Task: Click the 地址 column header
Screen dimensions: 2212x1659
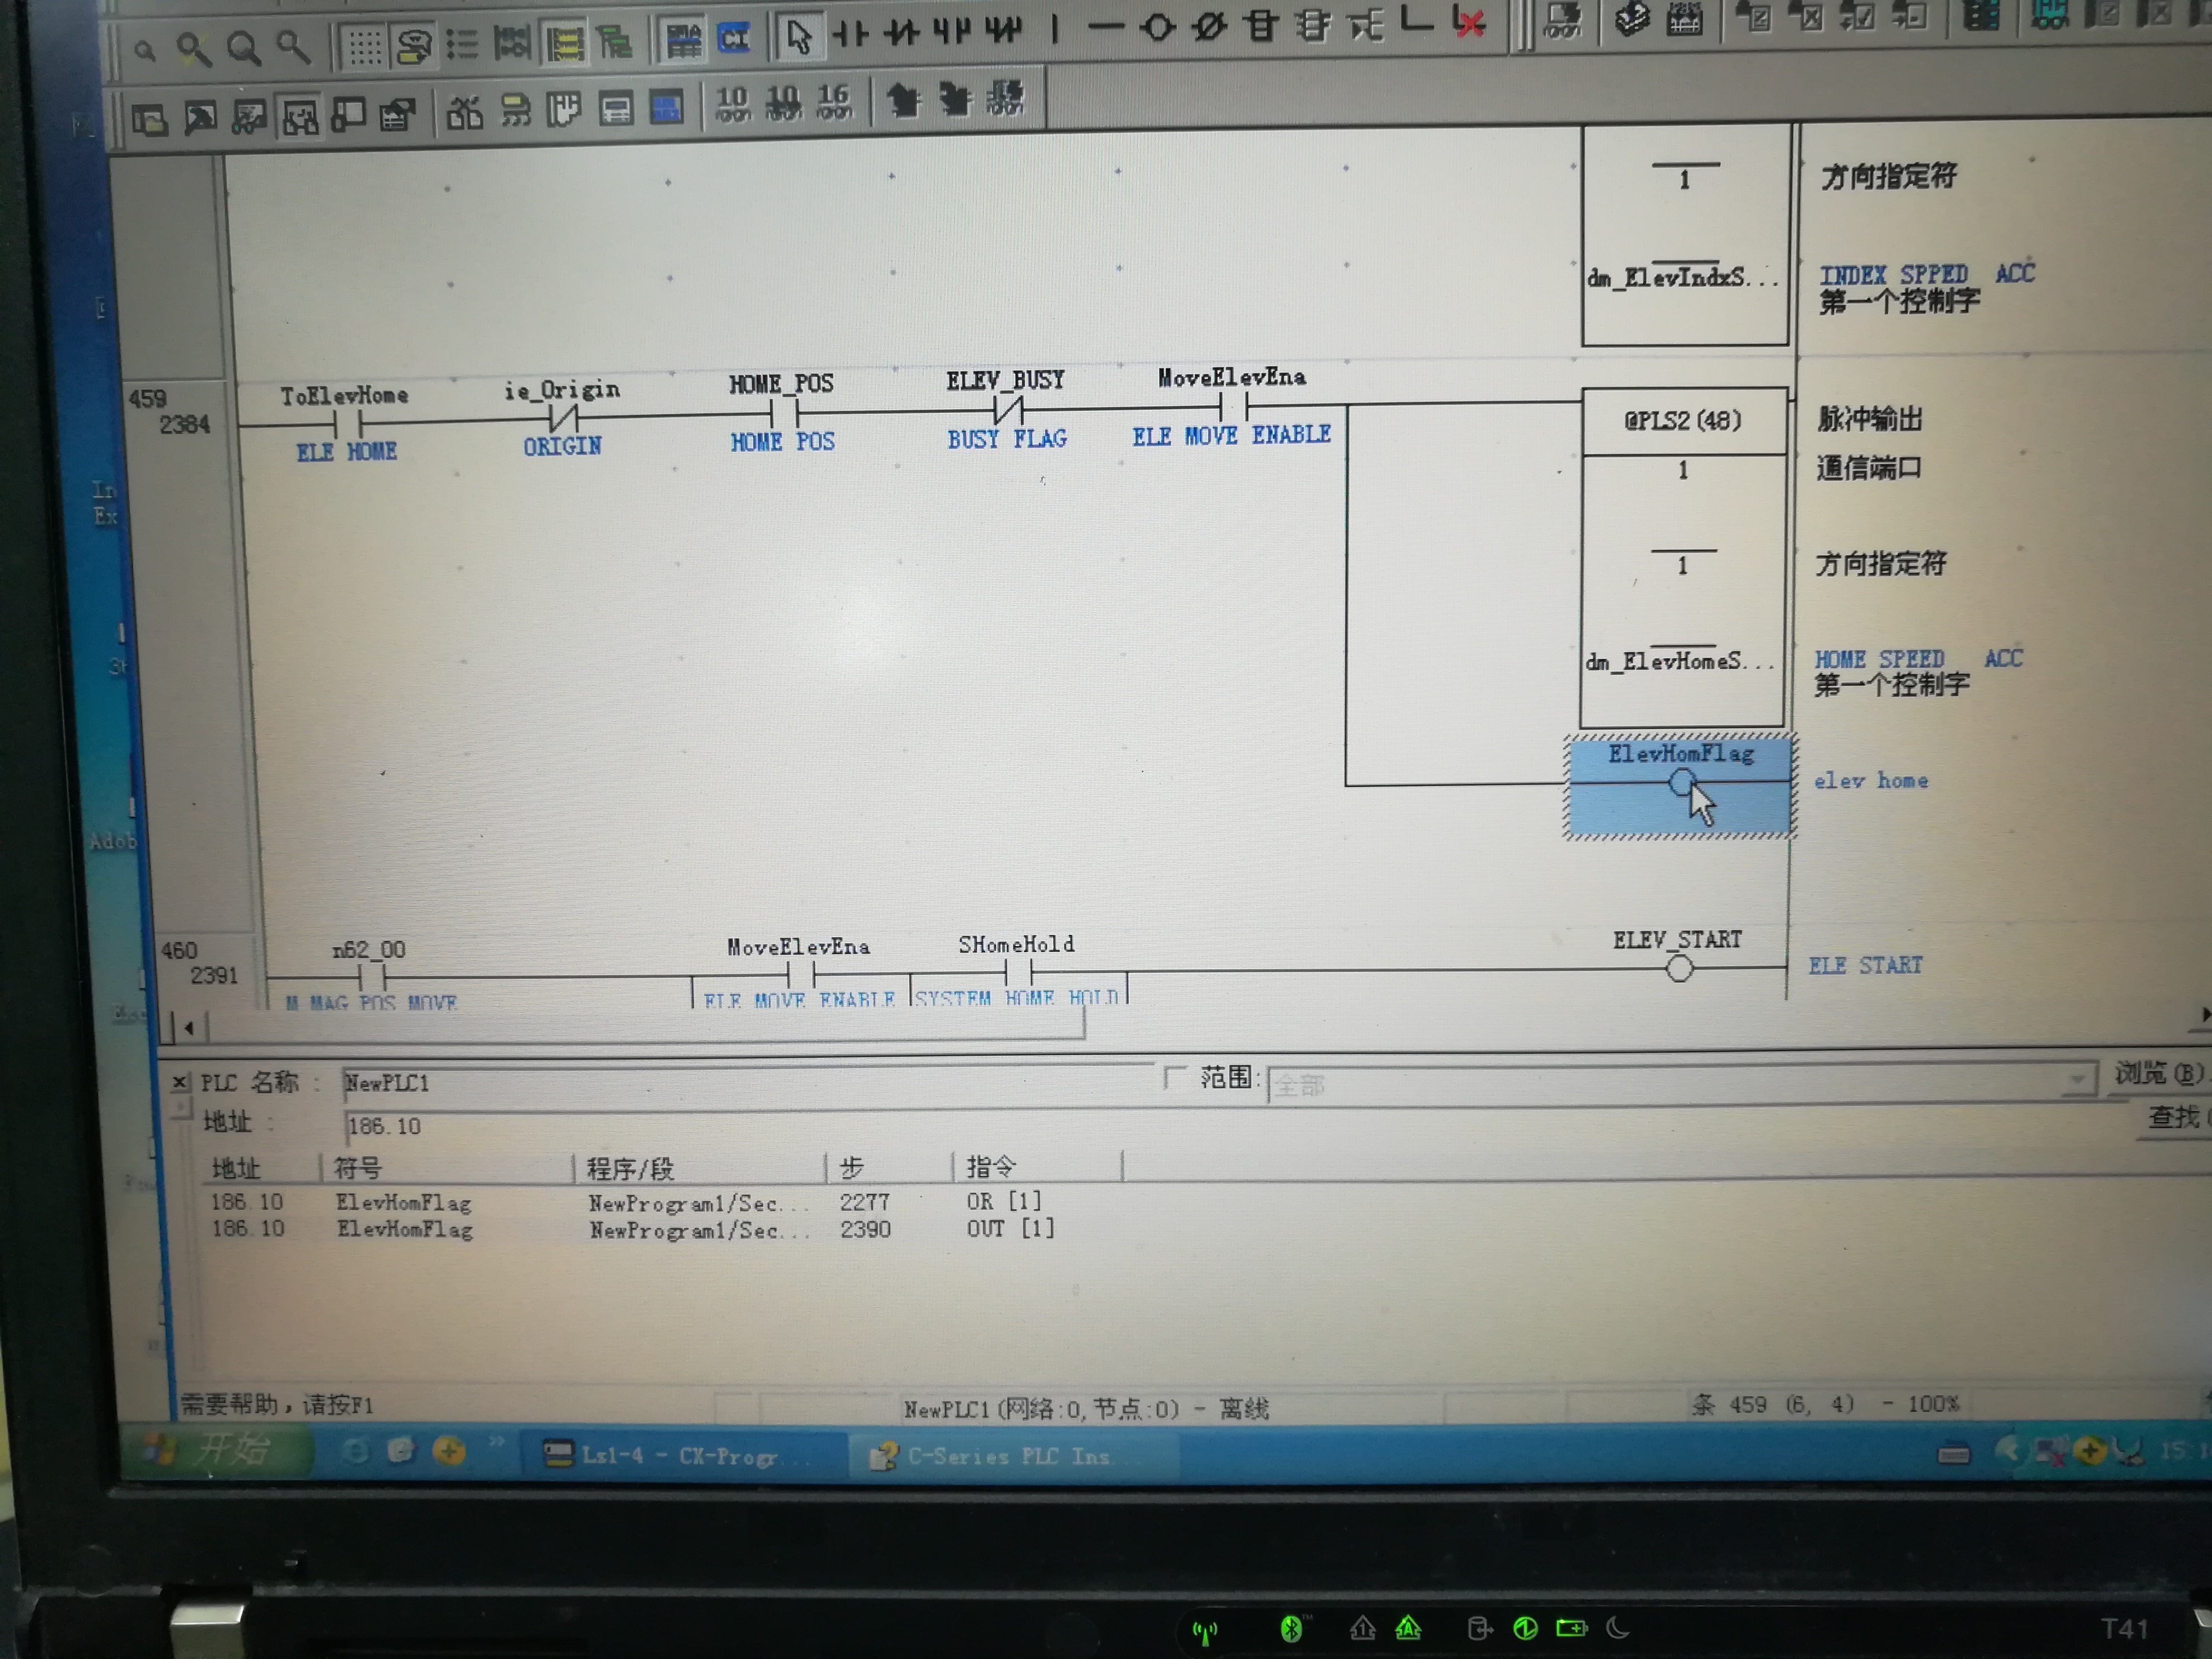Action: [236, 1168]
